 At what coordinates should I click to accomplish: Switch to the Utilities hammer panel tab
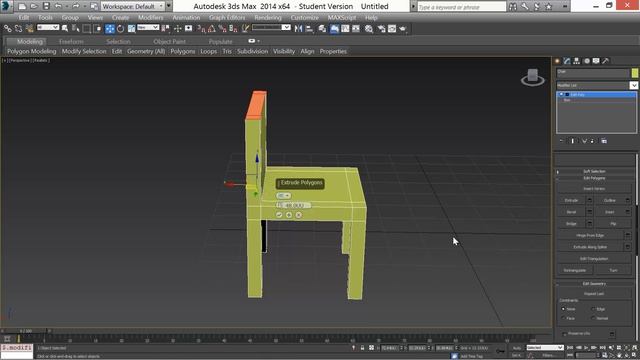point(606,61)
